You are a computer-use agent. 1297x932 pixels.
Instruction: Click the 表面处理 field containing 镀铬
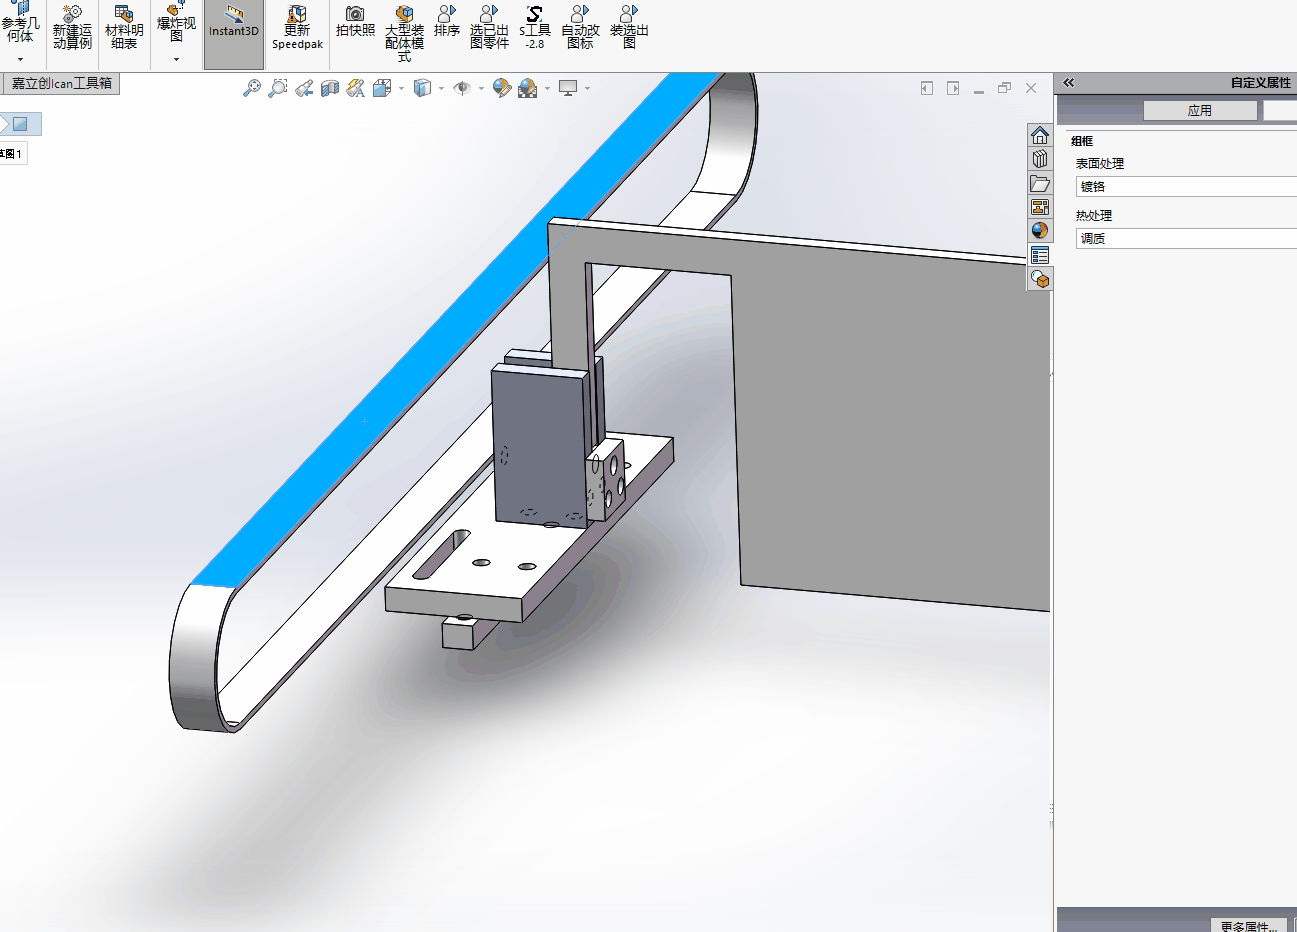[x=1186, y=187]
